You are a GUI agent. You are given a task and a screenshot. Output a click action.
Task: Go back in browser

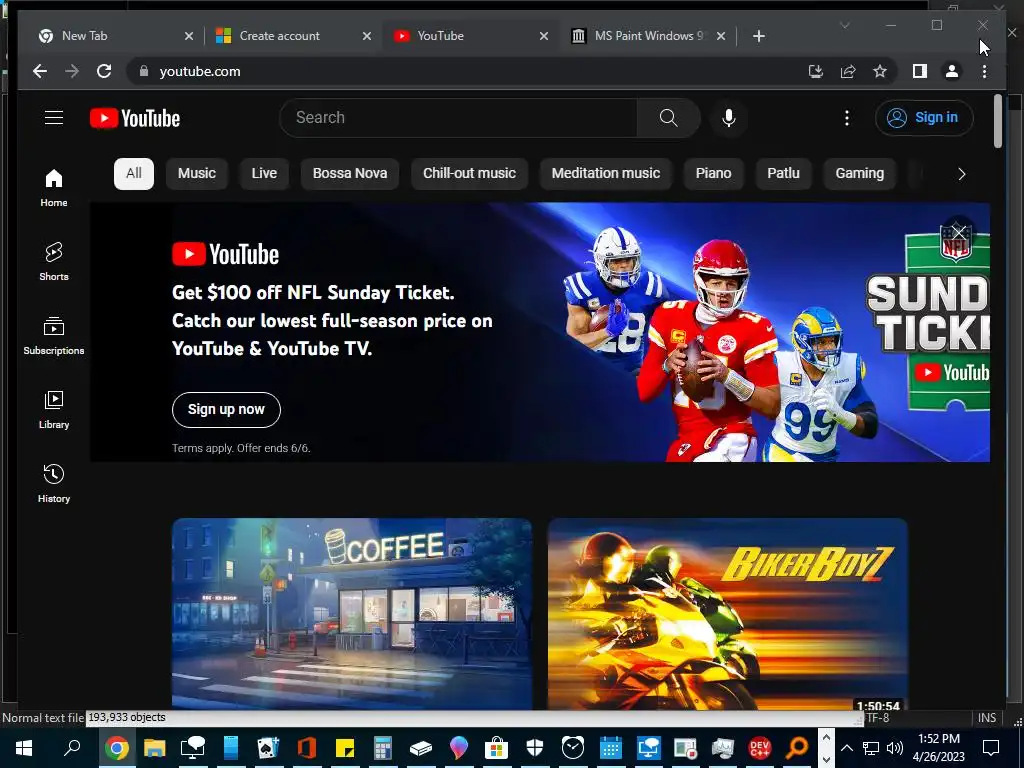[40, 71]
